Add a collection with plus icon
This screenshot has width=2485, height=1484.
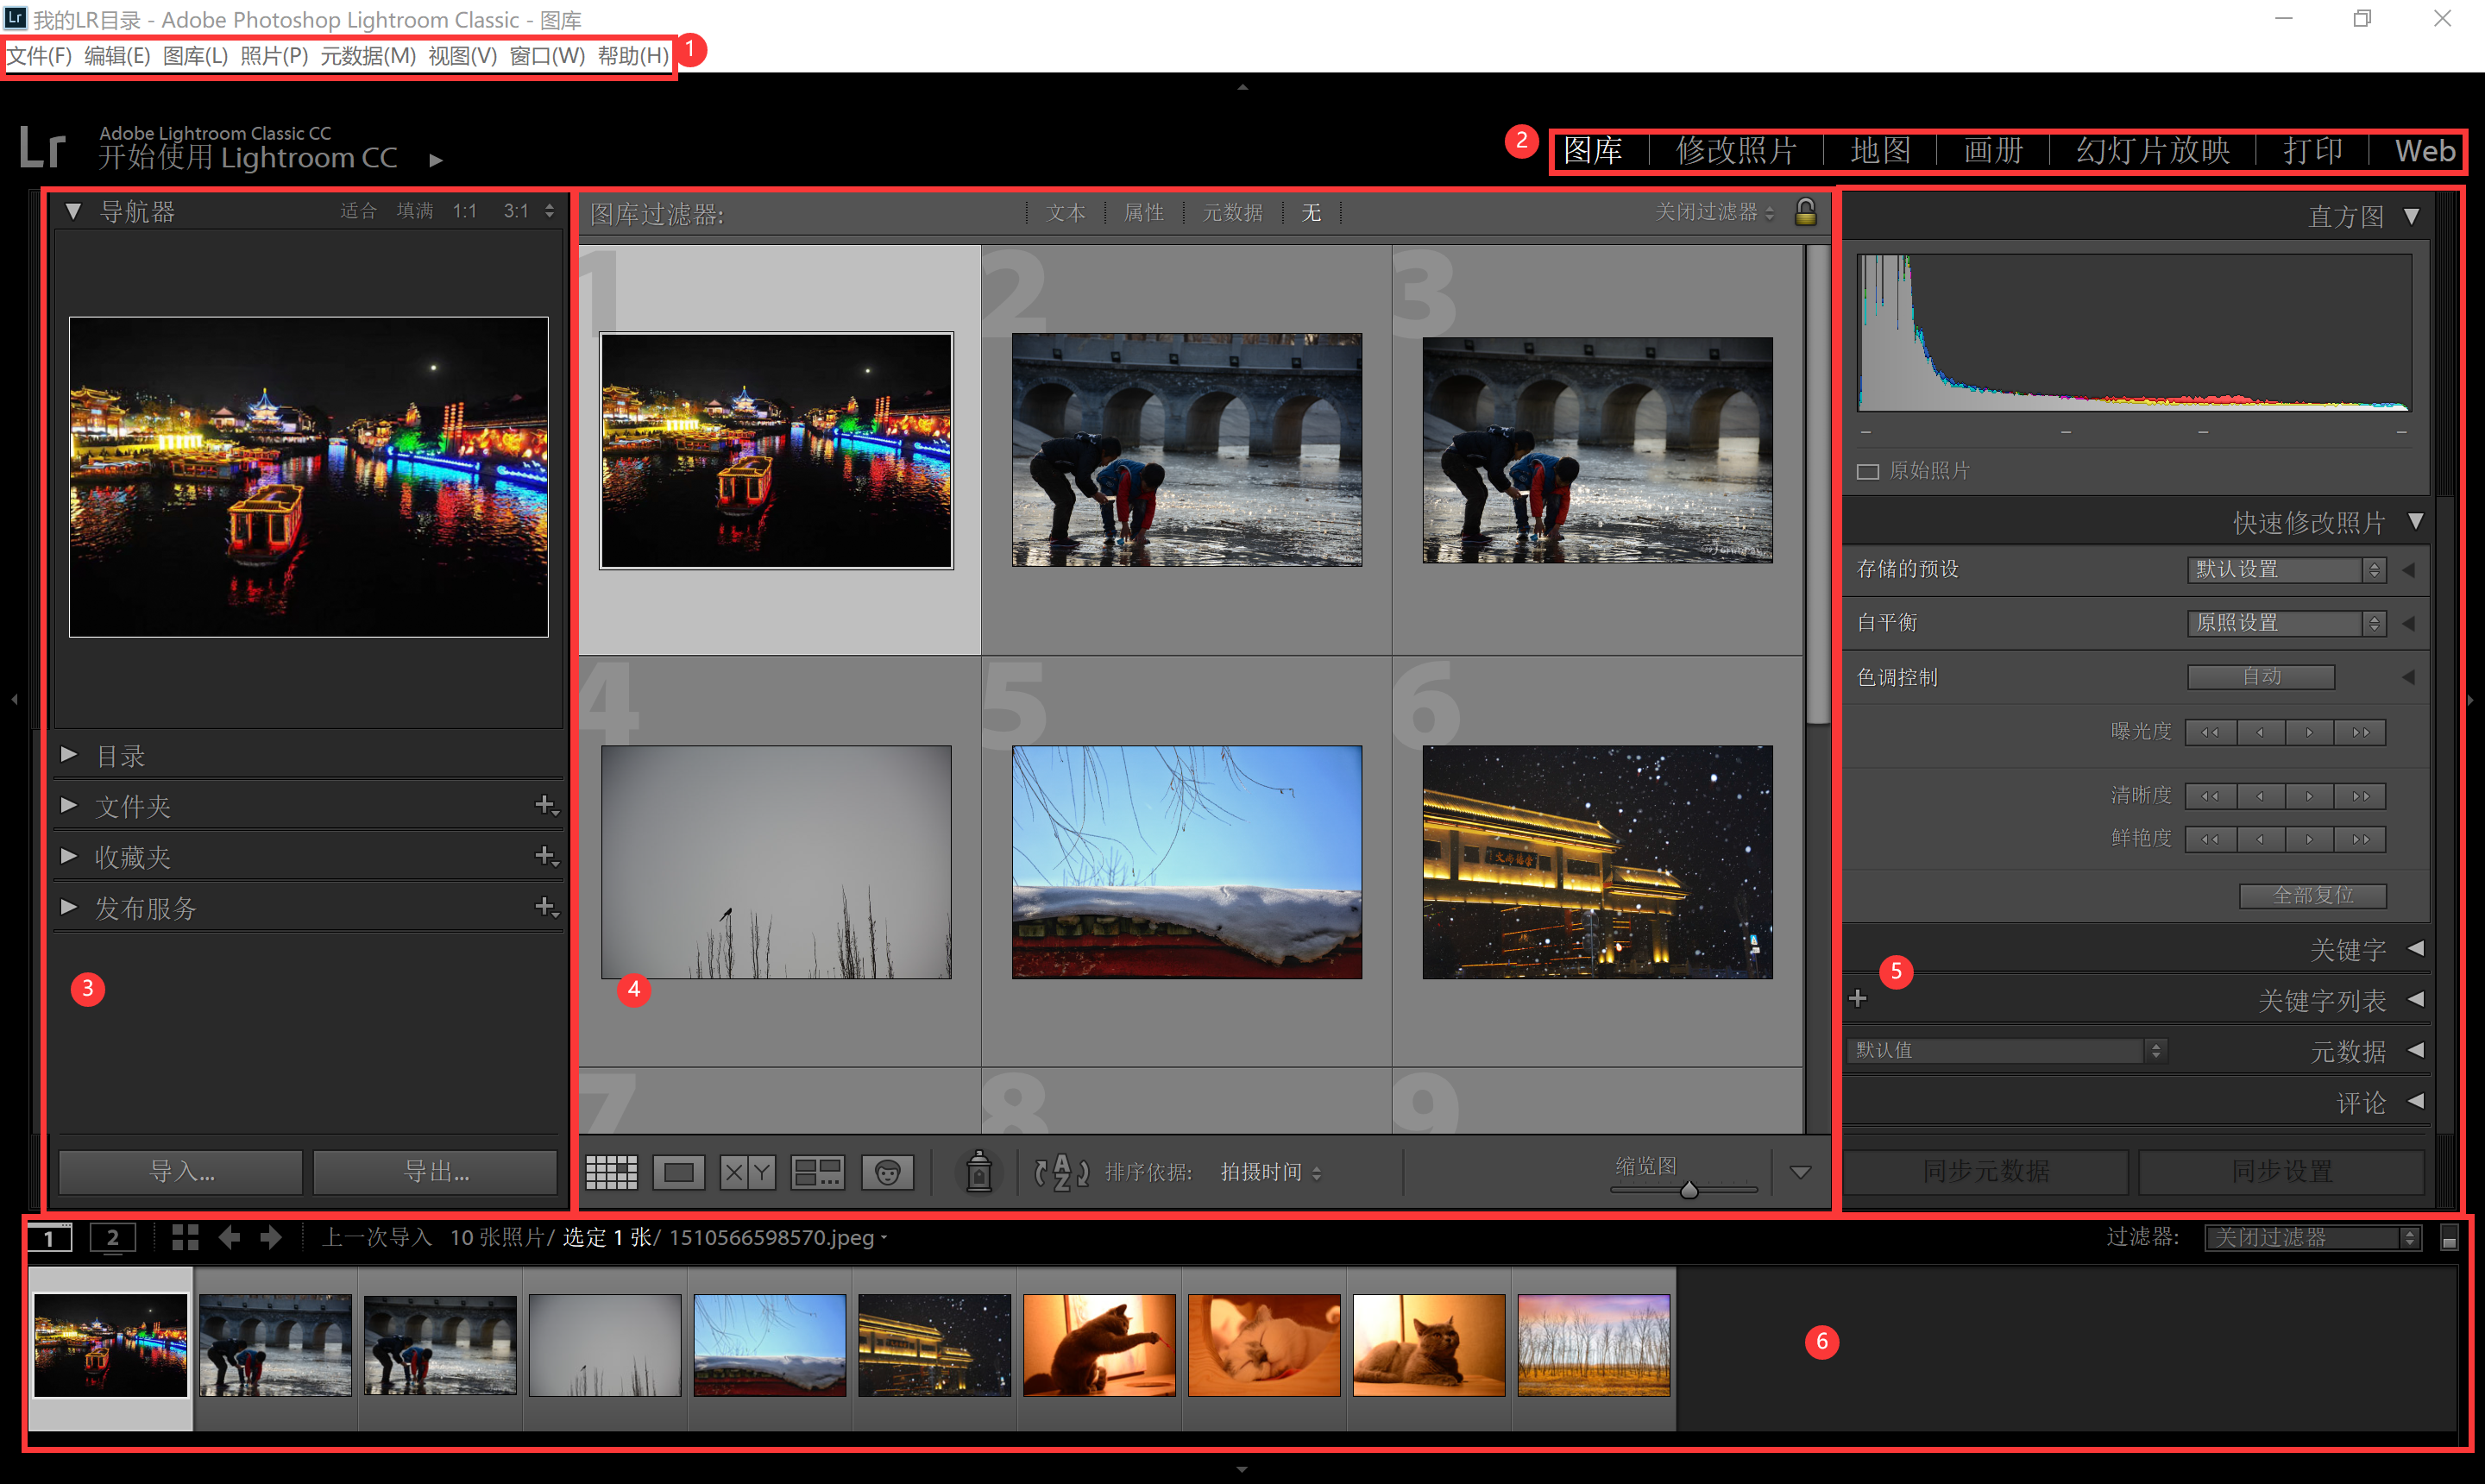546,856
